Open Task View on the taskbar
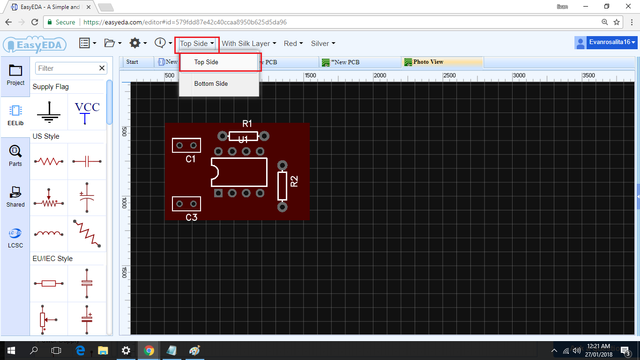This screenshot has height=360, width=640. coord(56,351)
